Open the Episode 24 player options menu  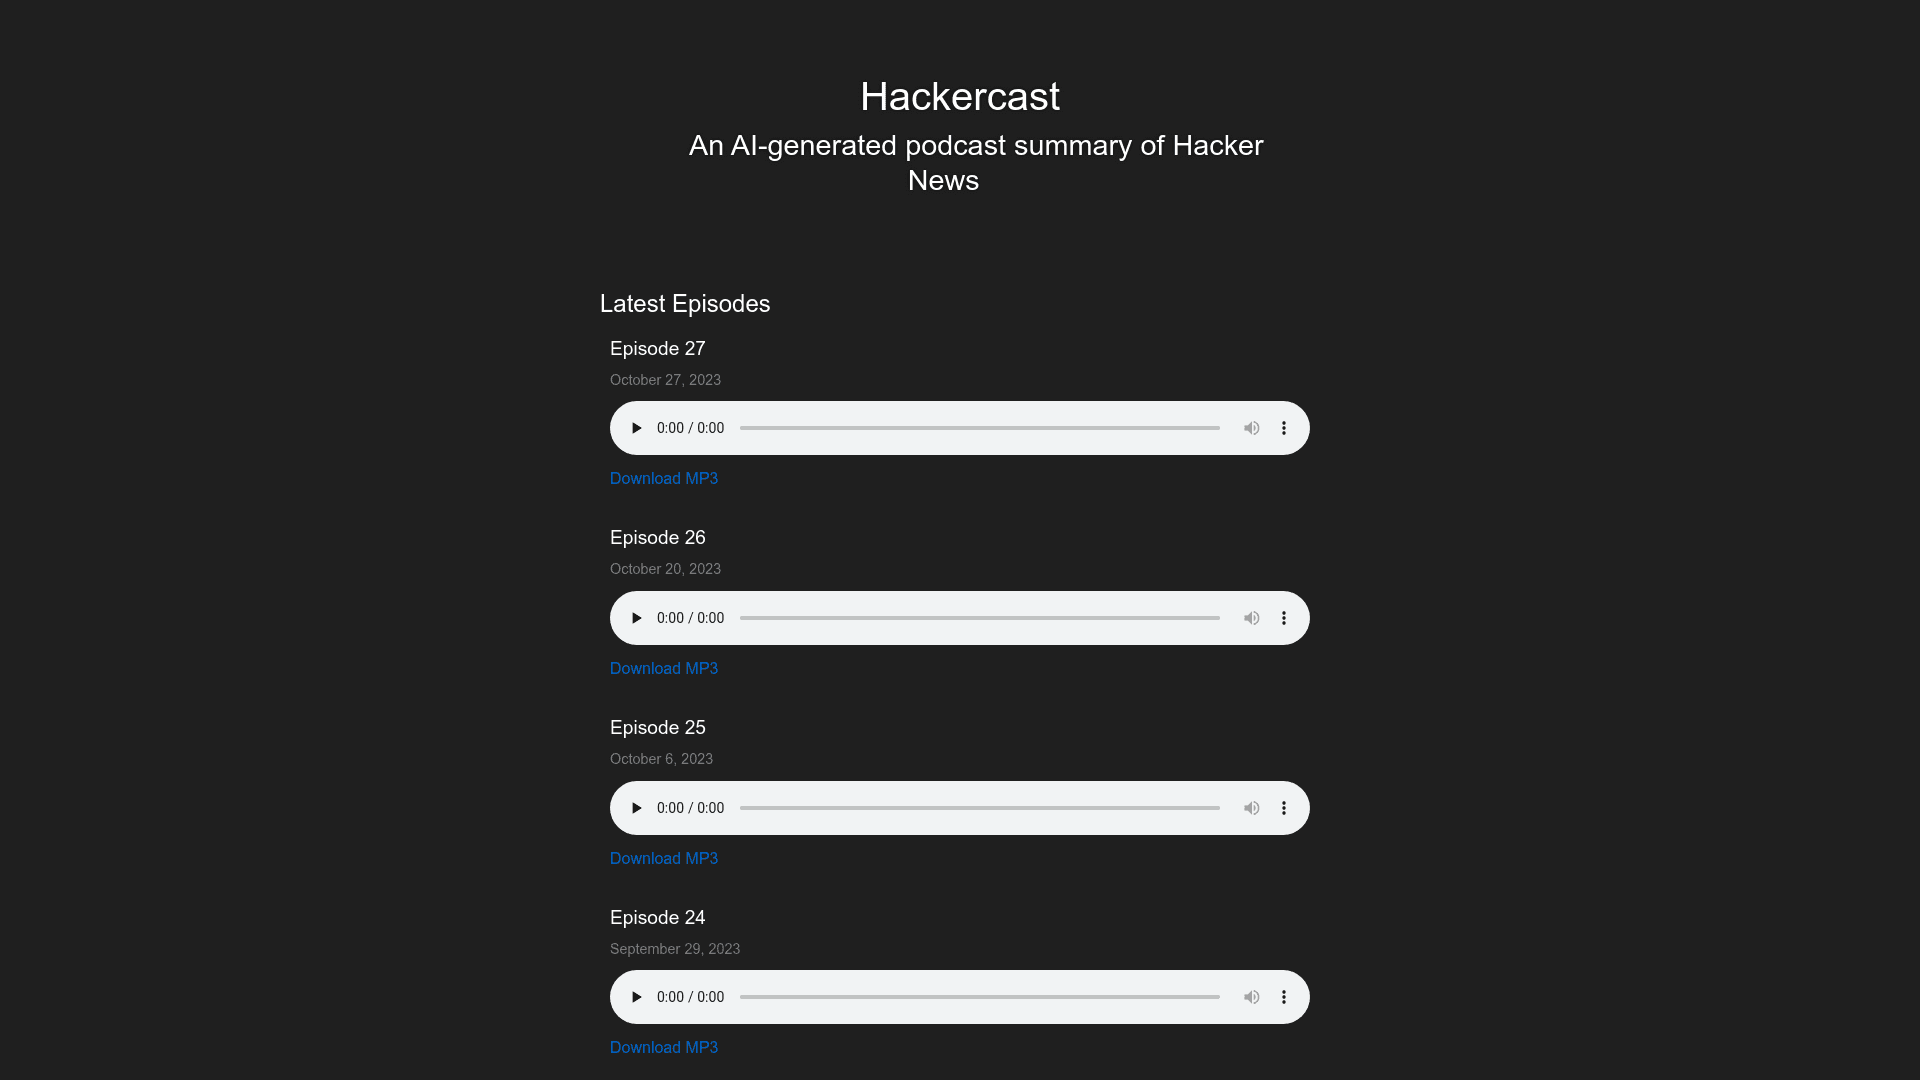pyautogui.click(x=1284, y=996)
